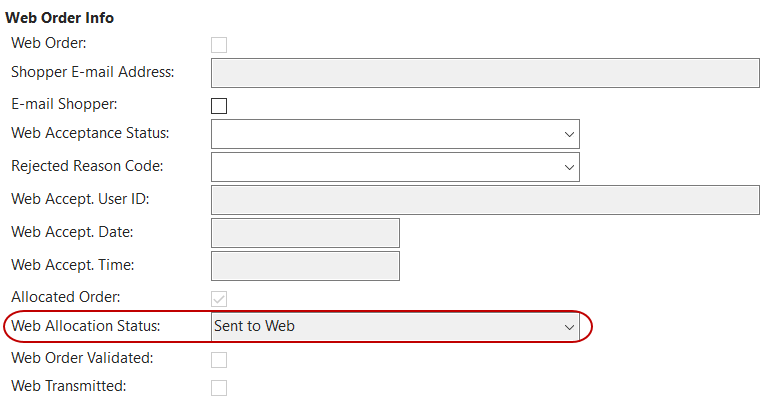The height and width of the screenshot is (414, 784).
Task: Click the Shopper E-mail Address label
Action: click(x=92, y=72)
